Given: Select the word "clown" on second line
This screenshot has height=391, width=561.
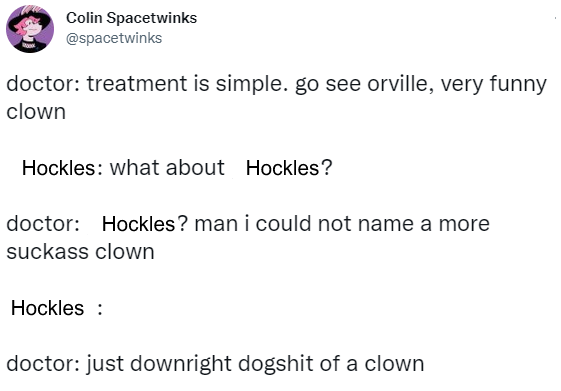Looking at the screenshot, I should tap(36, 112).
